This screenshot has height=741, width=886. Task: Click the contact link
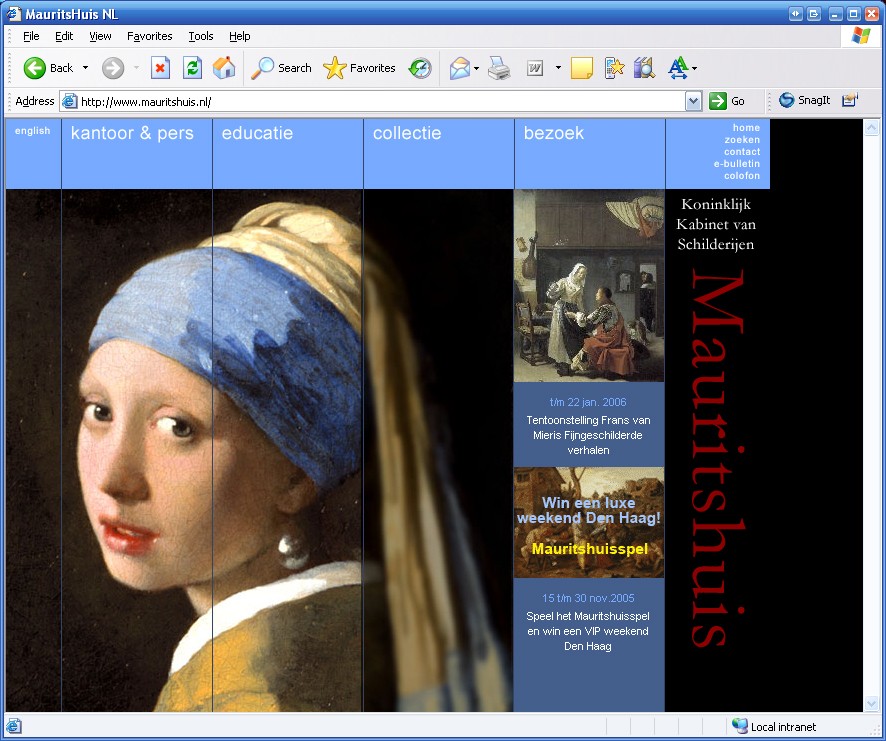pyautogui.click(x=742, y=151)
